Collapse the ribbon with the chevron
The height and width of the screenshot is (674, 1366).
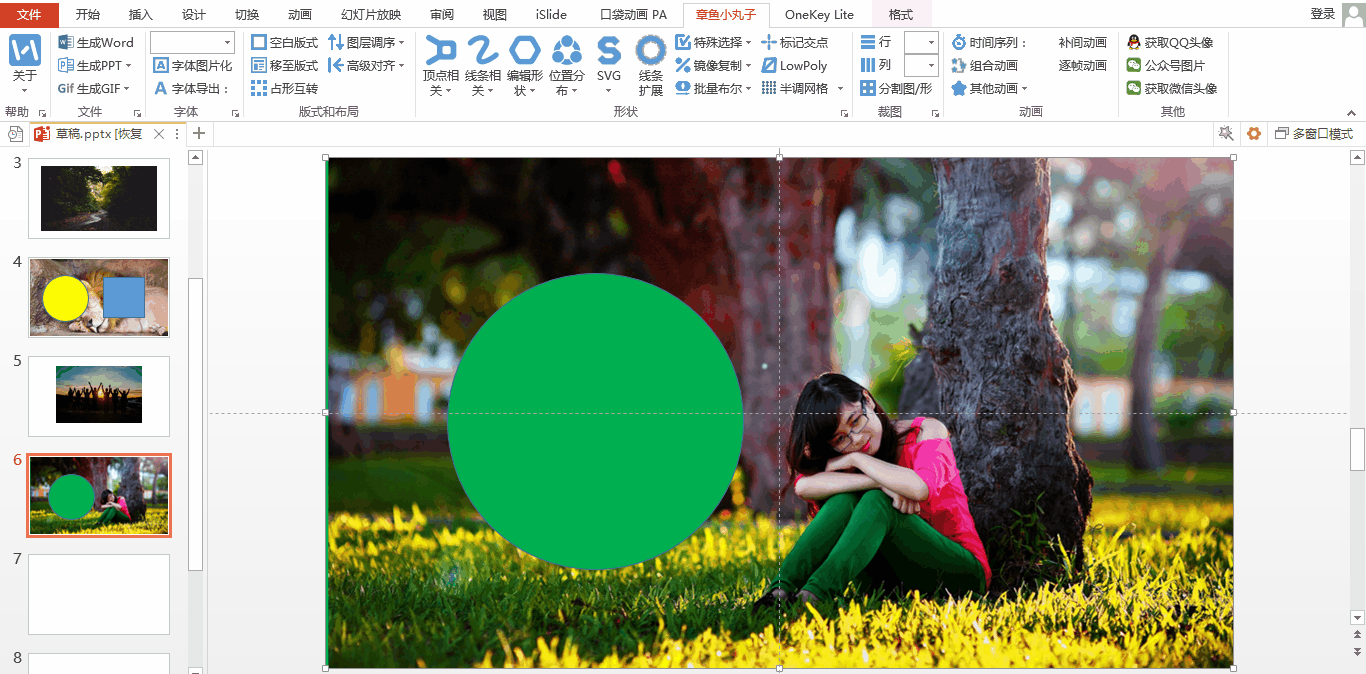point(1352,112)
